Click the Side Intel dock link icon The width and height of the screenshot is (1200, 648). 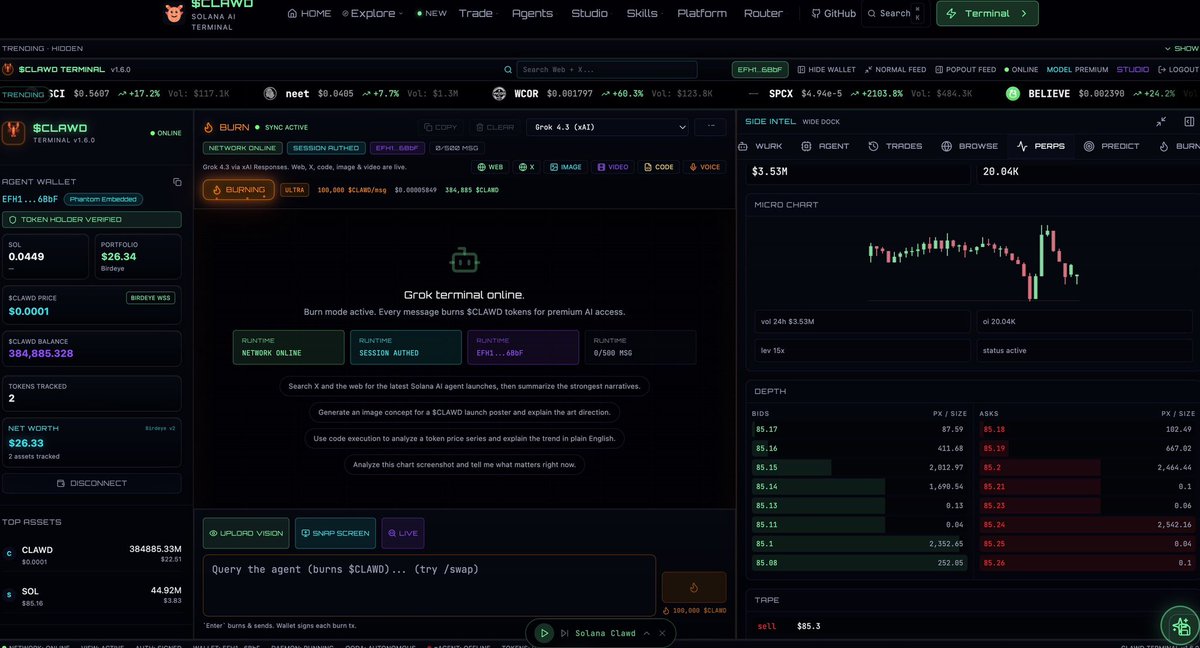pyautogui.click(x=1188, y=121)
